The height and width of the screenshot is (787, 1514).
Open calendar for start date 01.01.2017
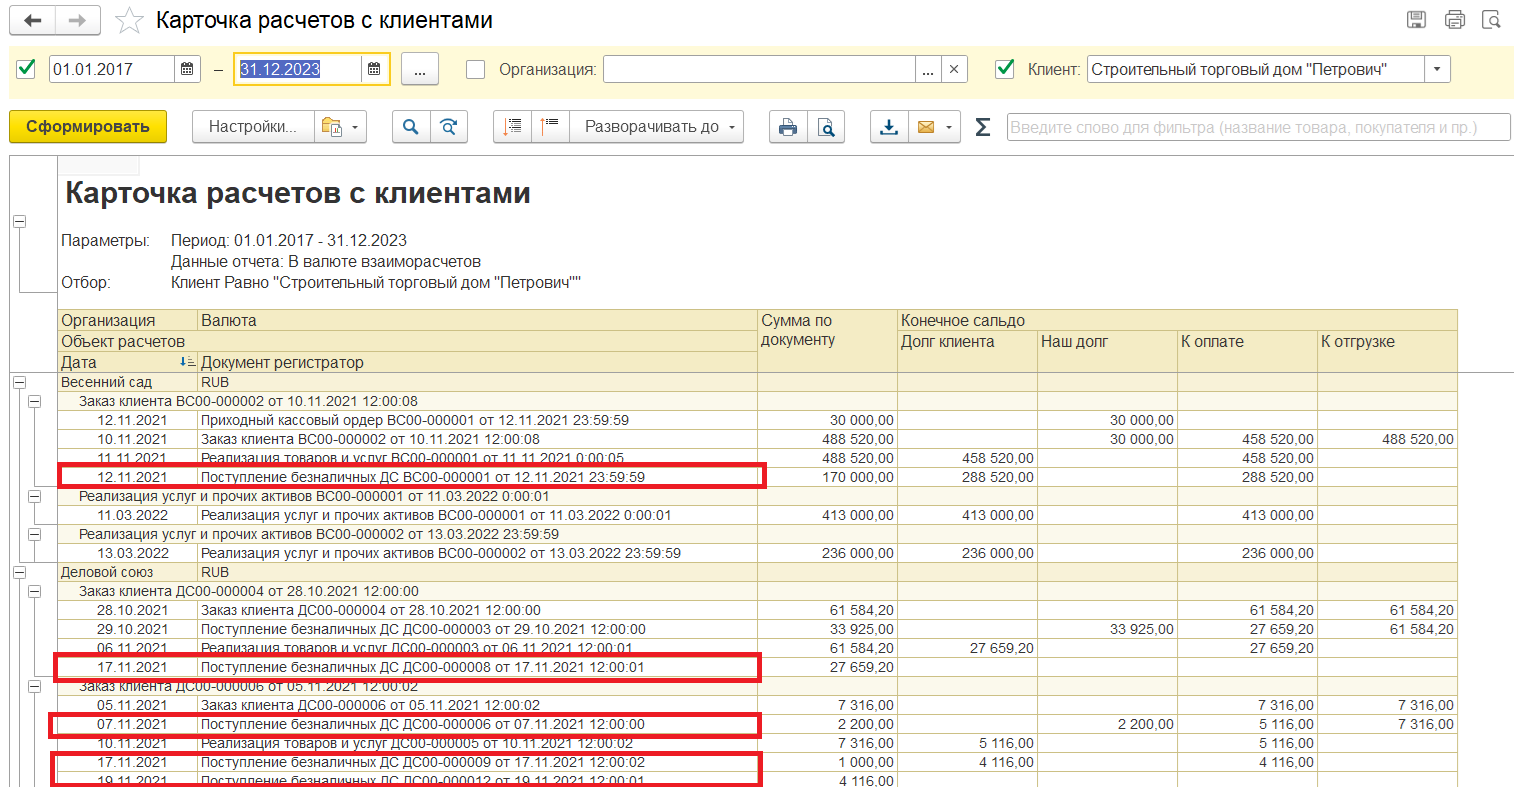point(187,69)
